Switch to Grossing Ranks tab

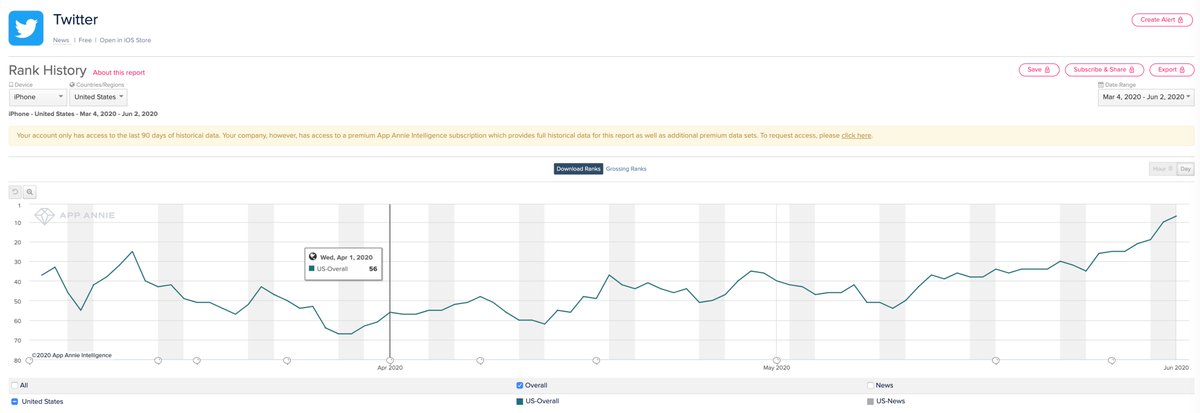[x=626, y=169]
